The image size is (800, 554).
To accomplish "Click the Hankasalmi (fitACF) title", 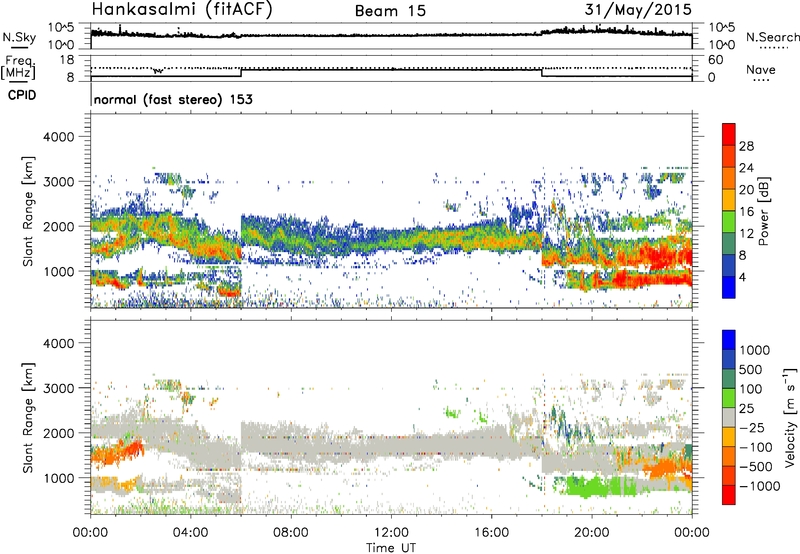I will [182, 10].
